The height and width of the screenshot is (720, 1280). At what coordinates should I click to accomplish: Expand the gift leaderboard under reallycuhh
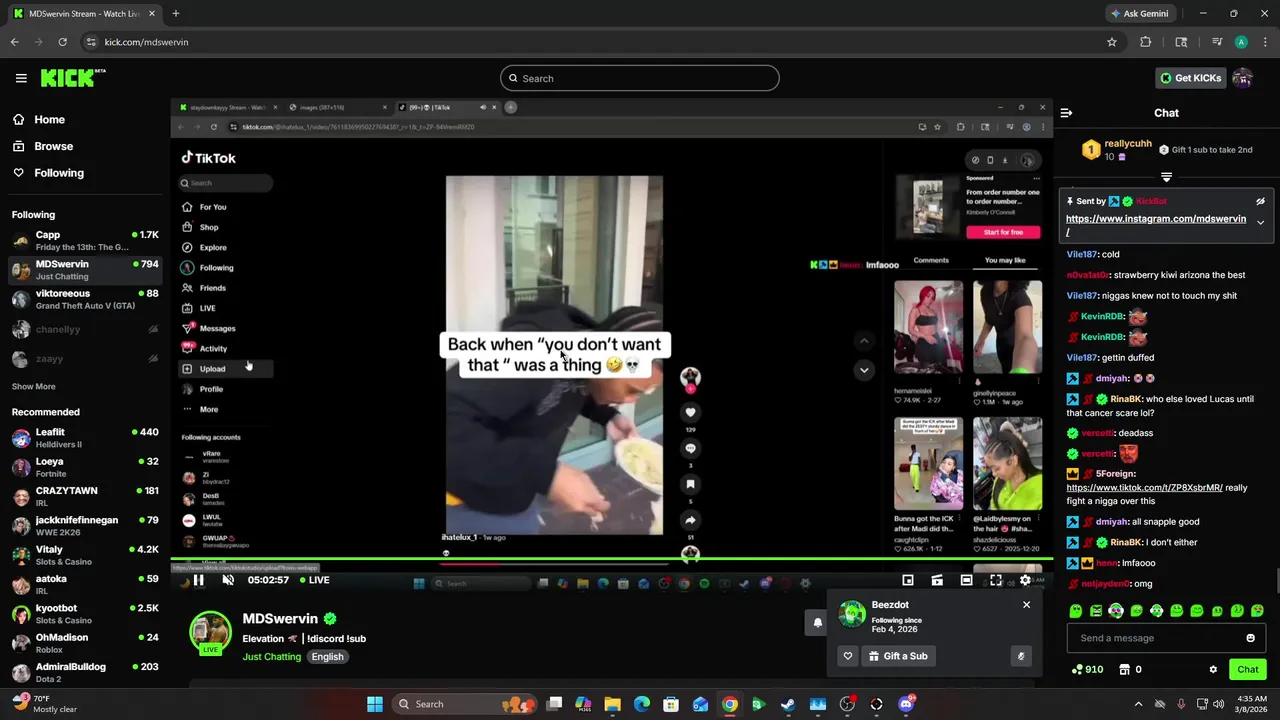[1166, 177]
